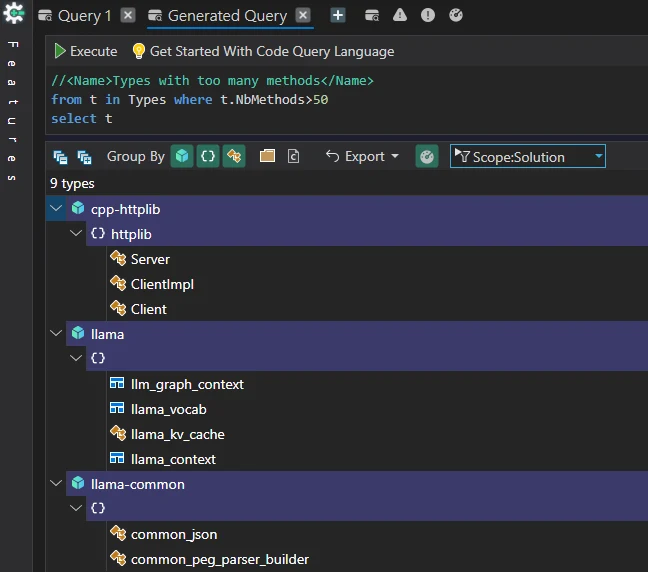Add a new query tab with plus
Screen dimensions: 648x572
point(338,15)
